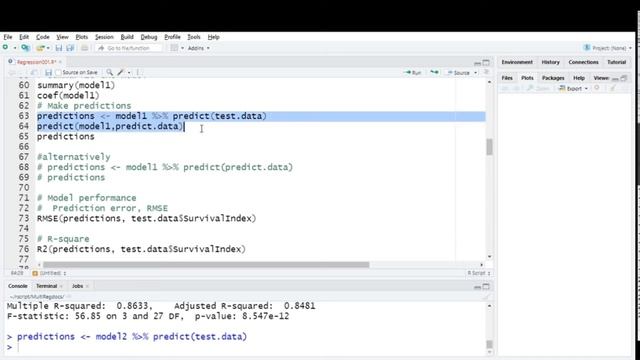This screenshot has width=640, height=360.
Task: Click the Open File folder icon
Action: [x=40, y=48]
